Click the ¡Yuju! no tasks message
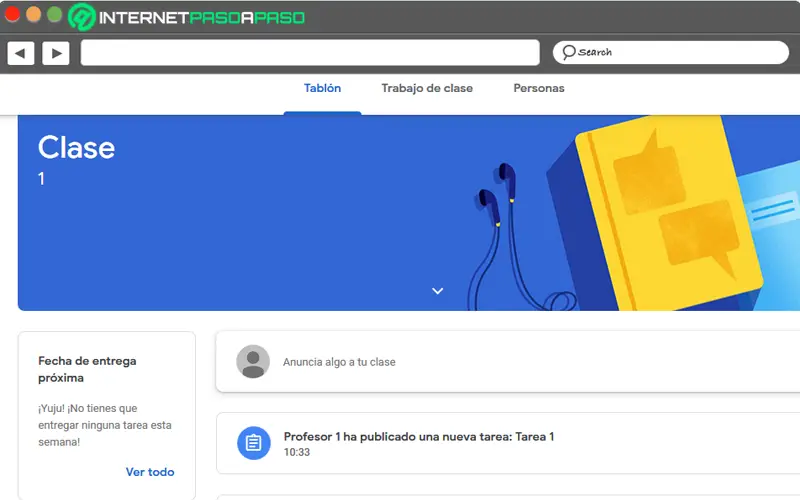Viewport: 800px width, 500px height. [x=105, y=425]
